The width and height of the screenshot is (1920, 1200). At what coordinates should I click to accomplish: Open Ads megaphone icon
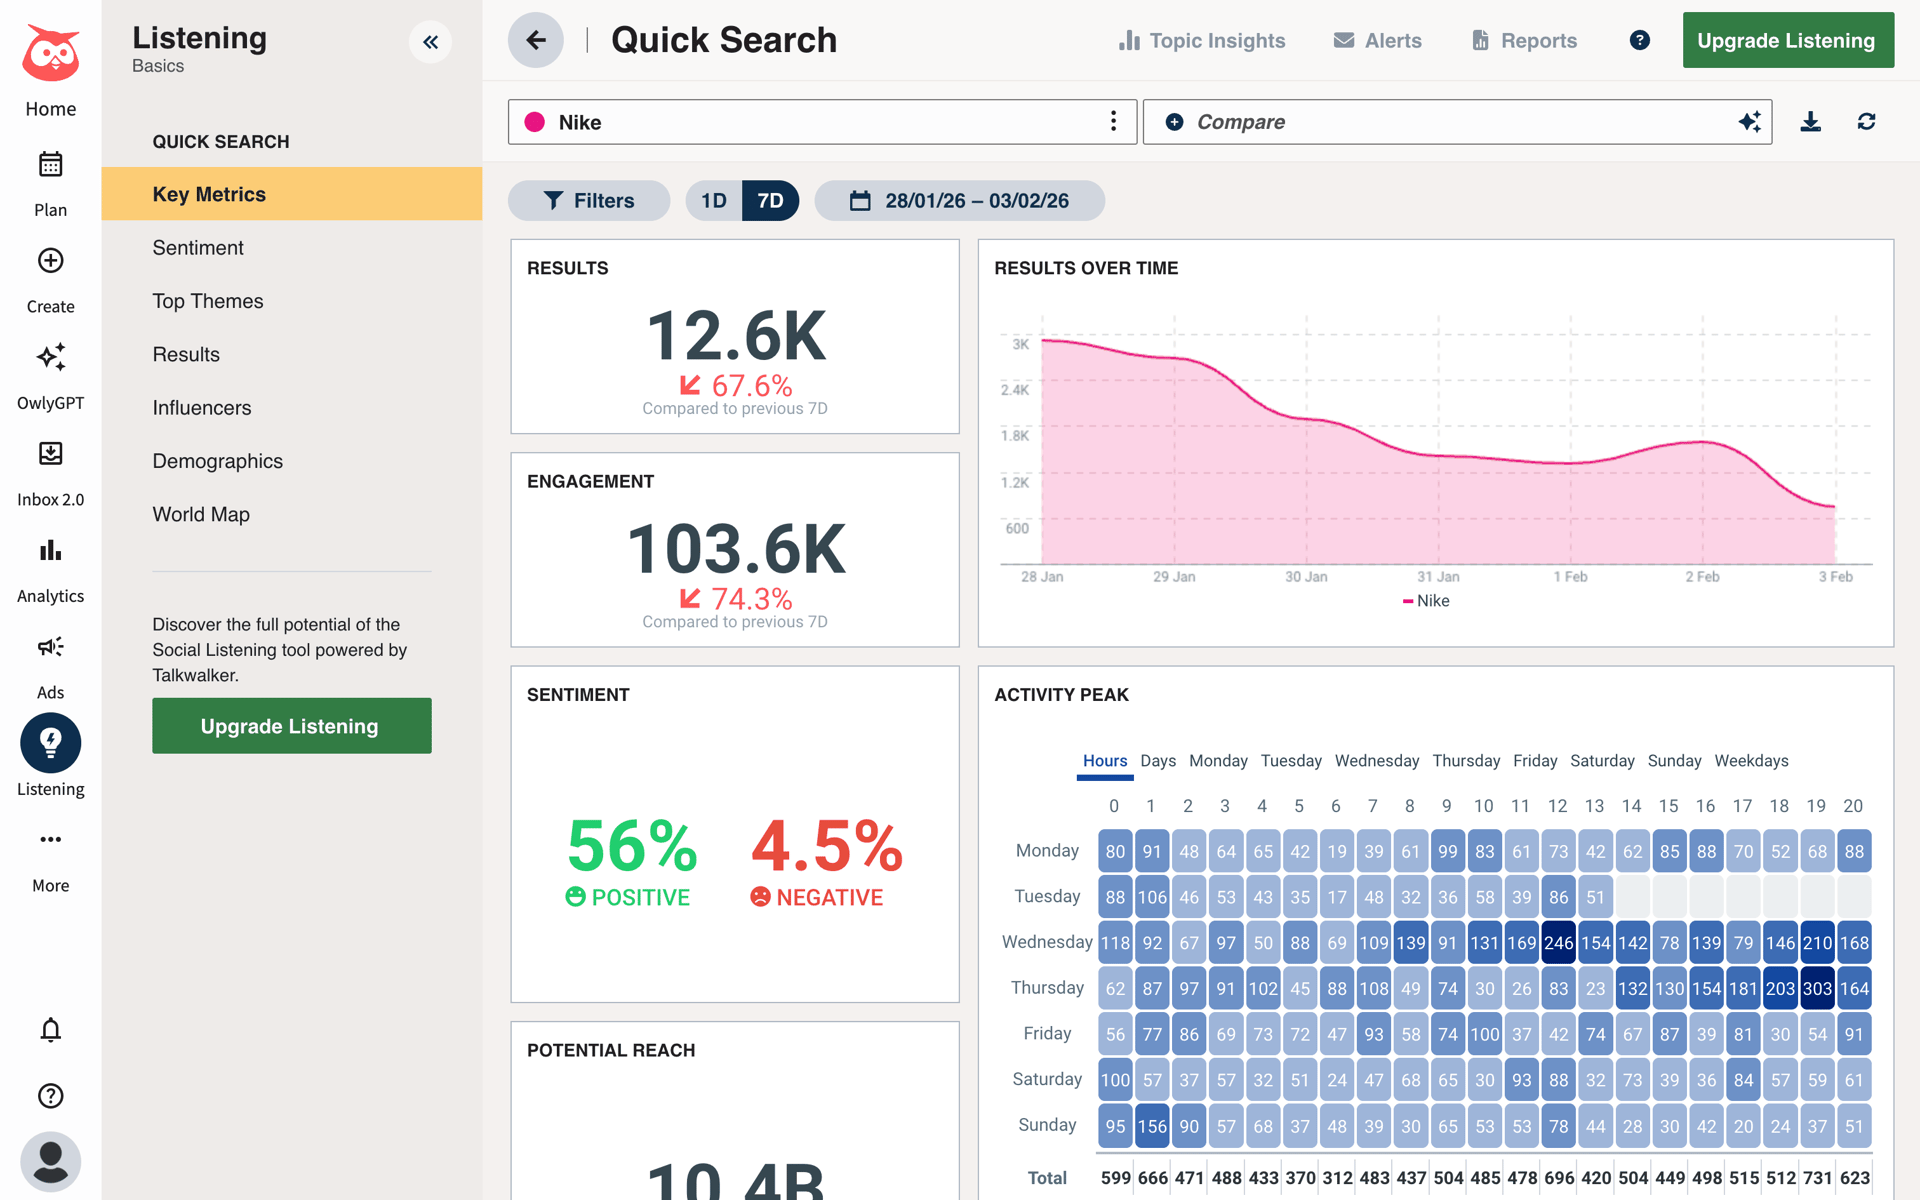click(x=50, y=647)
